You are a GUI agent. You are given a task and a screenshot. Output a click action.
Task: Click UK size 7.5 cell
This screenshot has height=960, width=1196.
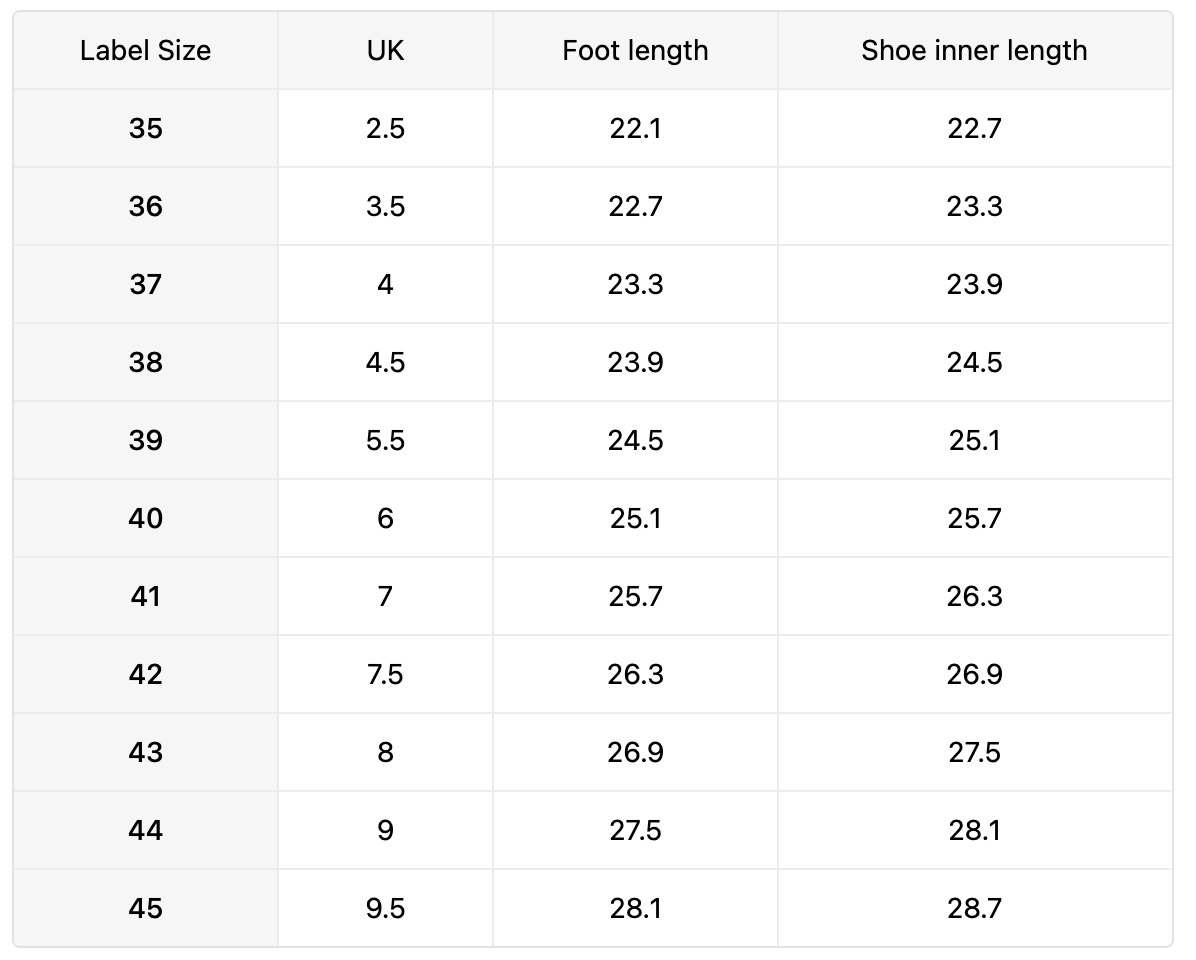[x=385, y=675]
